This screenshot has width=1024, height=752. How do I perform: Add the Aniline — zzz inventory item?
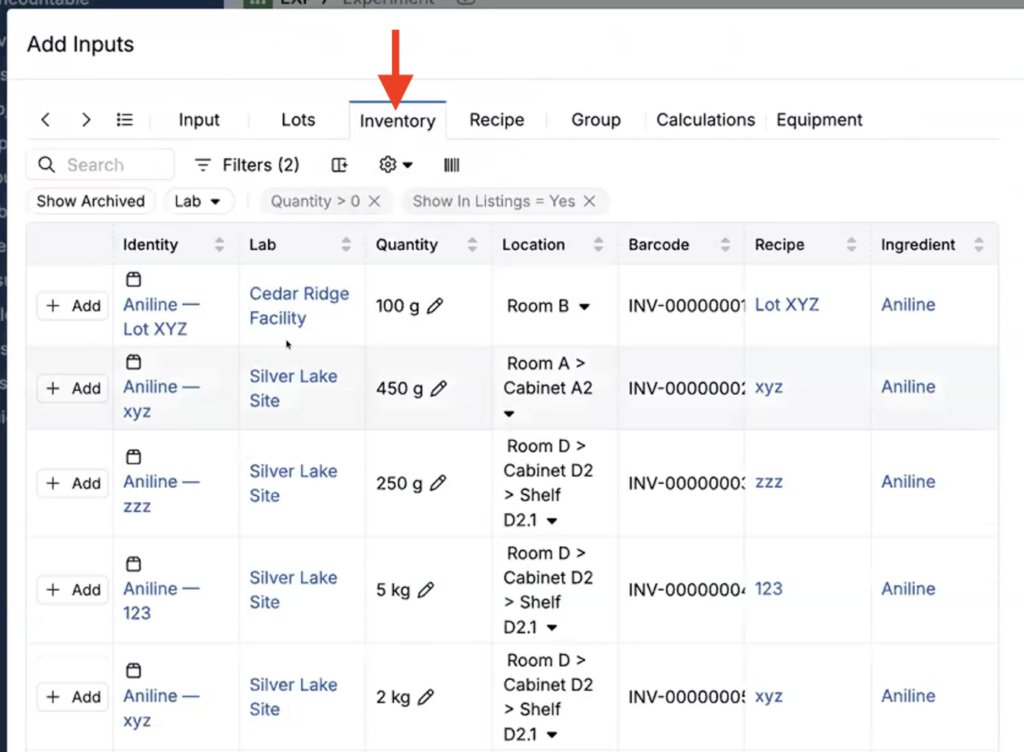coord(72,483)
